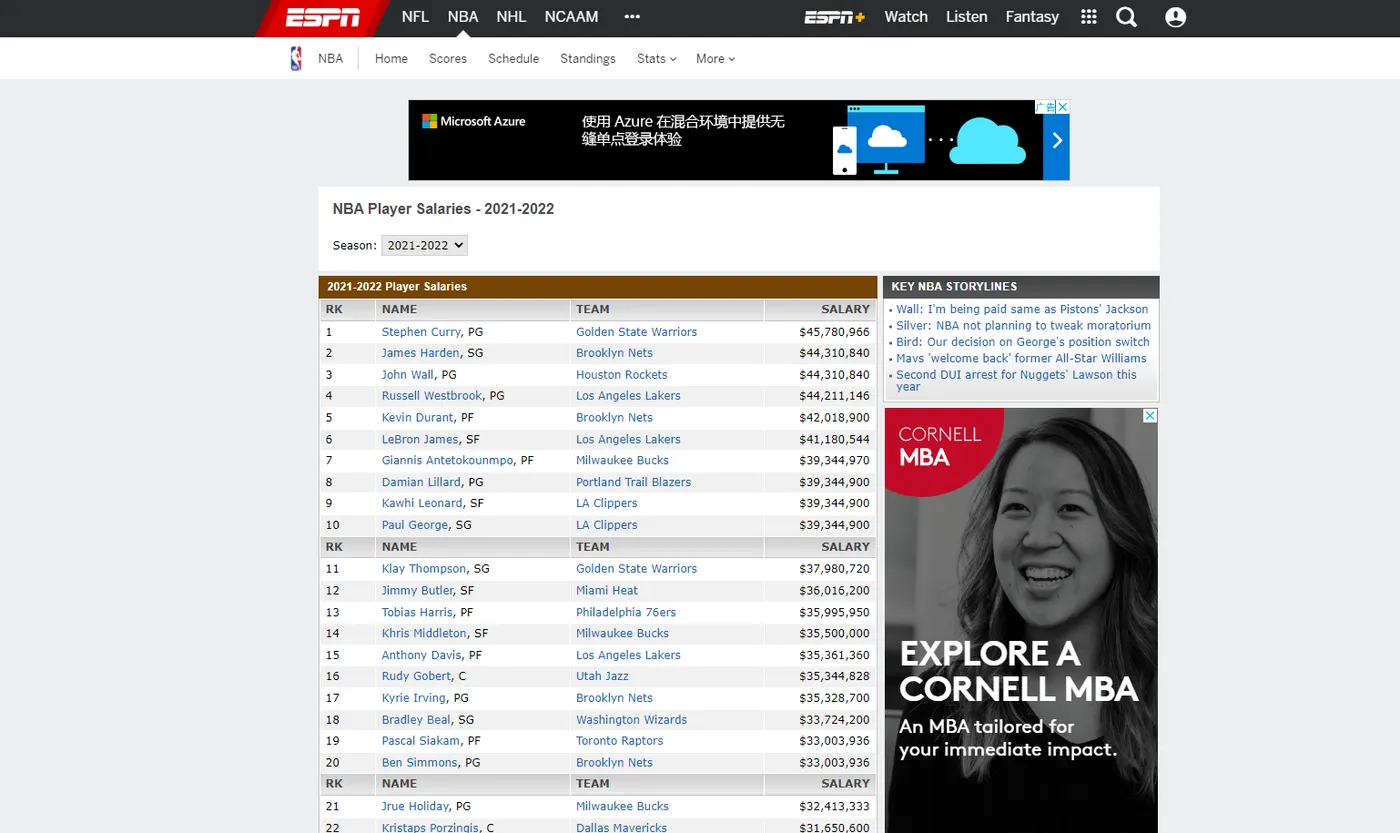
Task: Open Russell Westbrook's player page
Action: (x=432, y=396)
